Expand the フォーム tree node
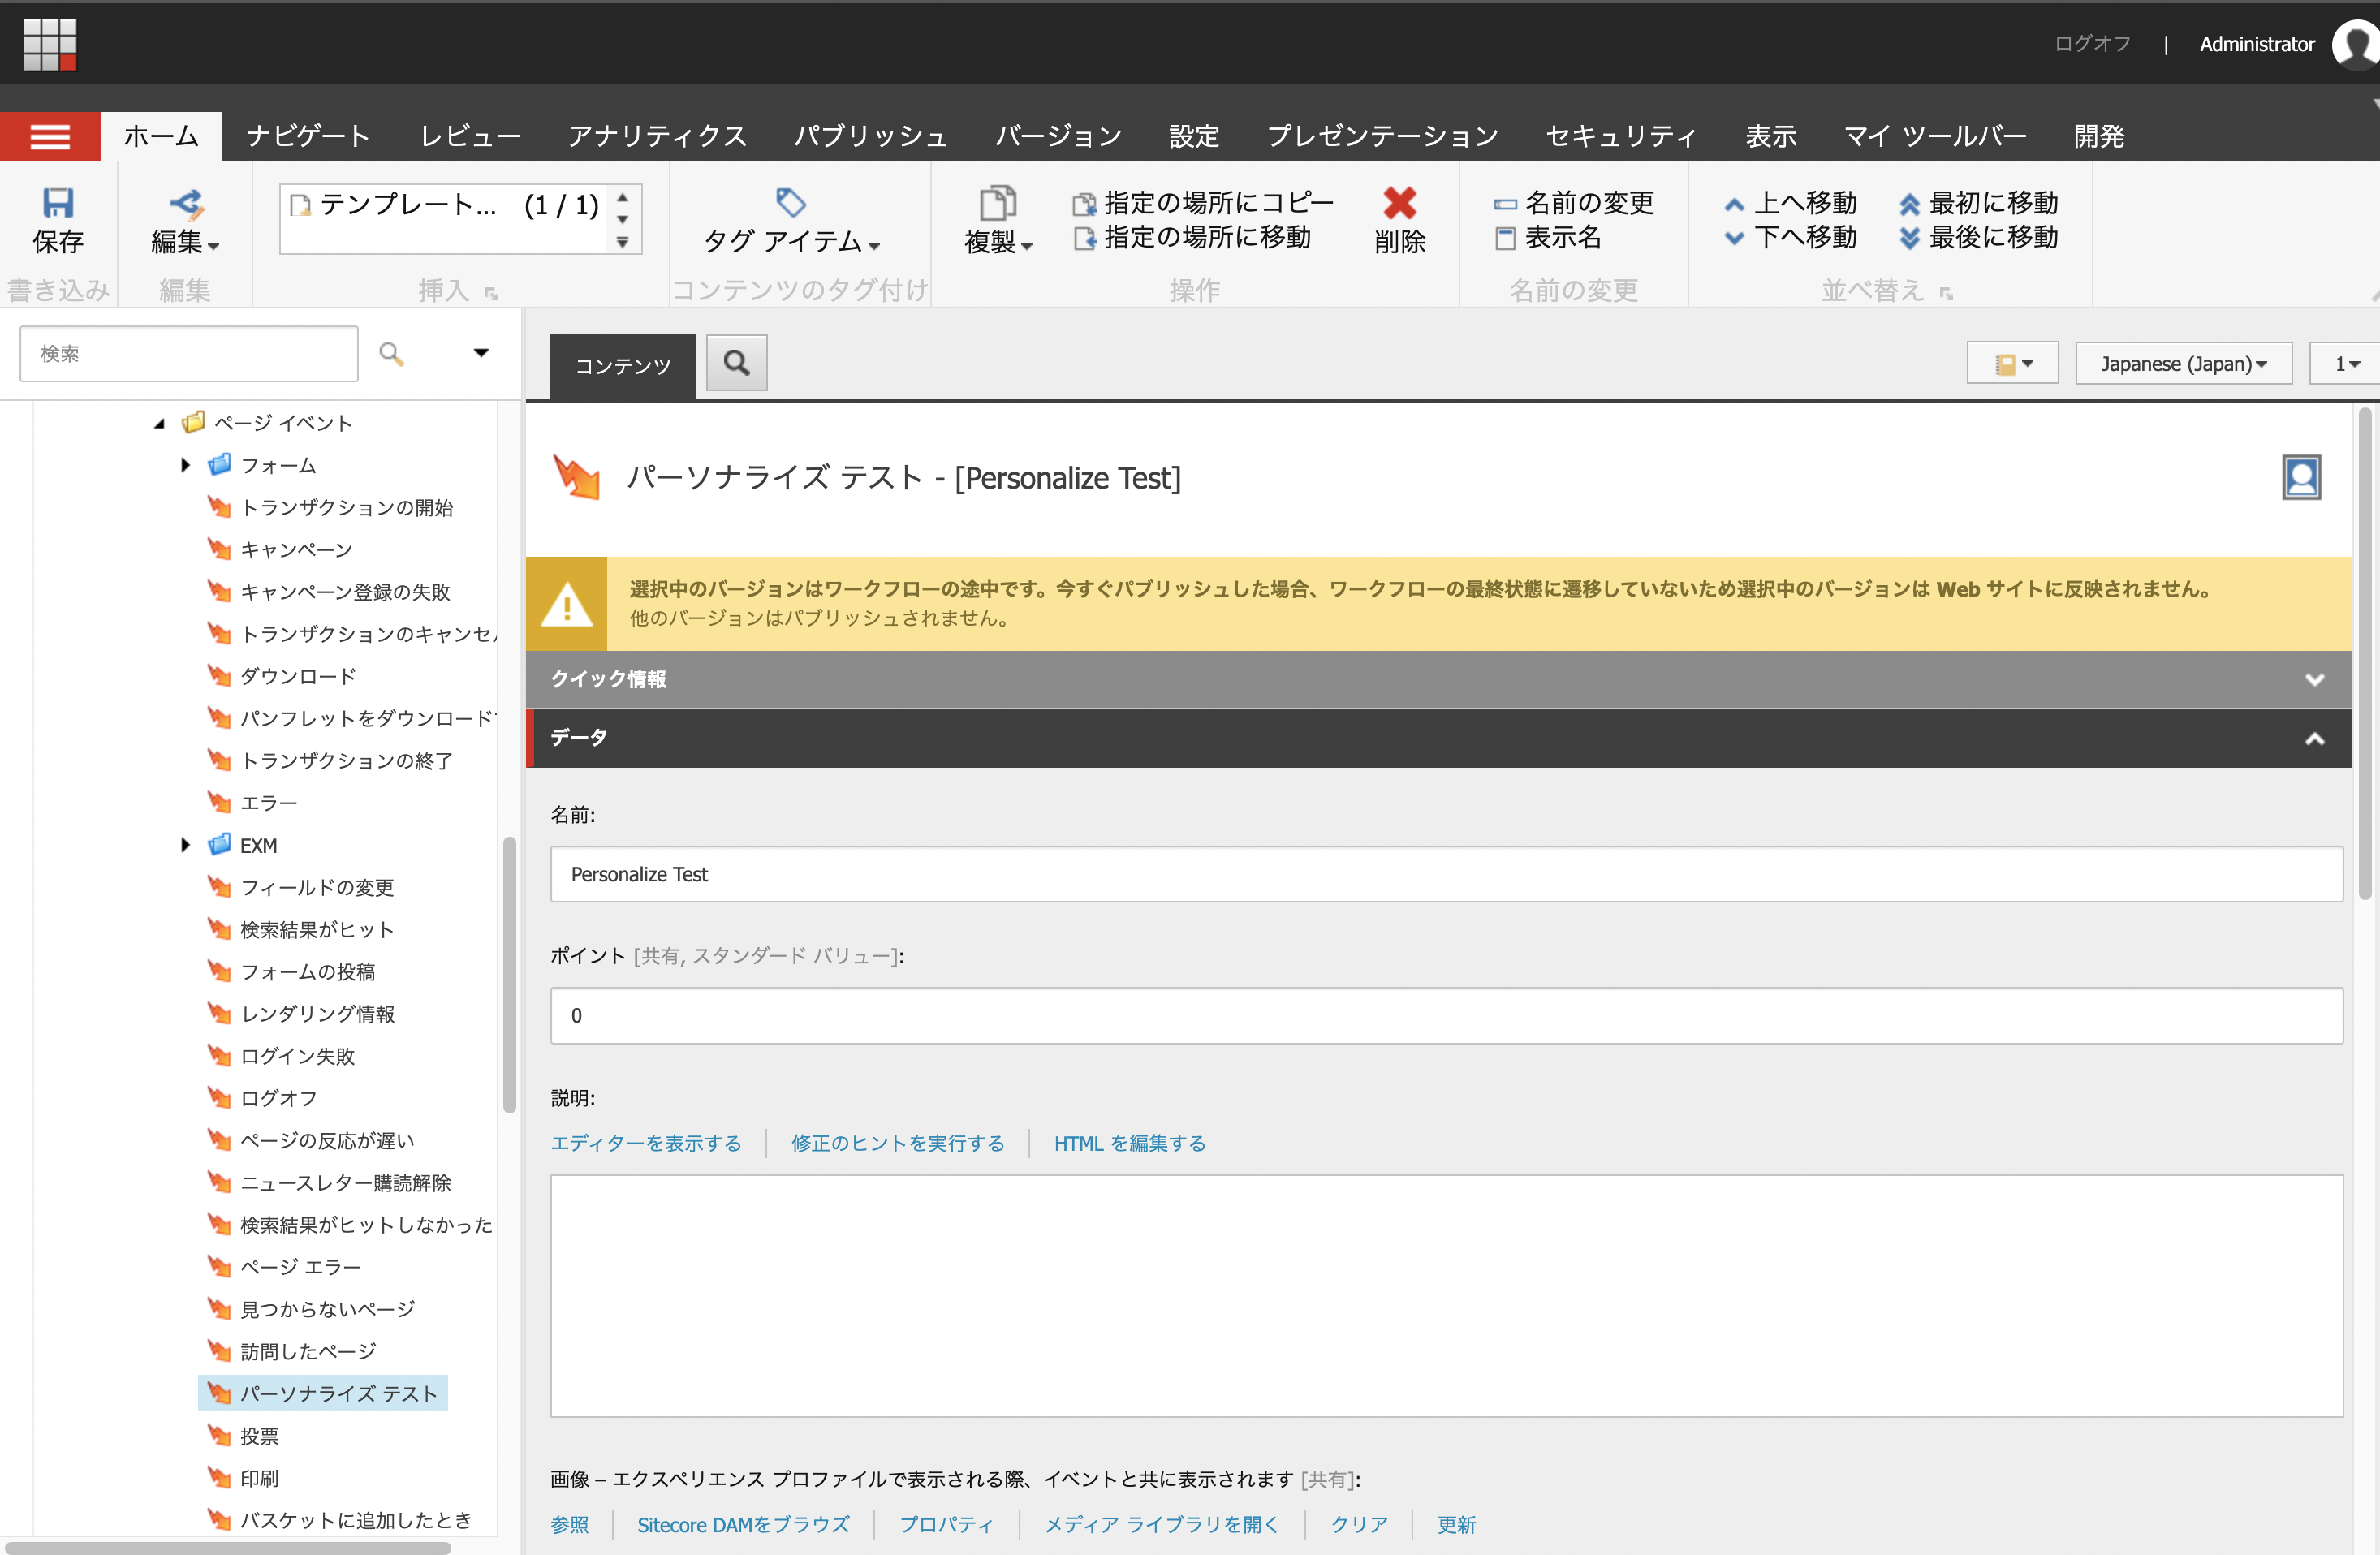 pos(185,465)
